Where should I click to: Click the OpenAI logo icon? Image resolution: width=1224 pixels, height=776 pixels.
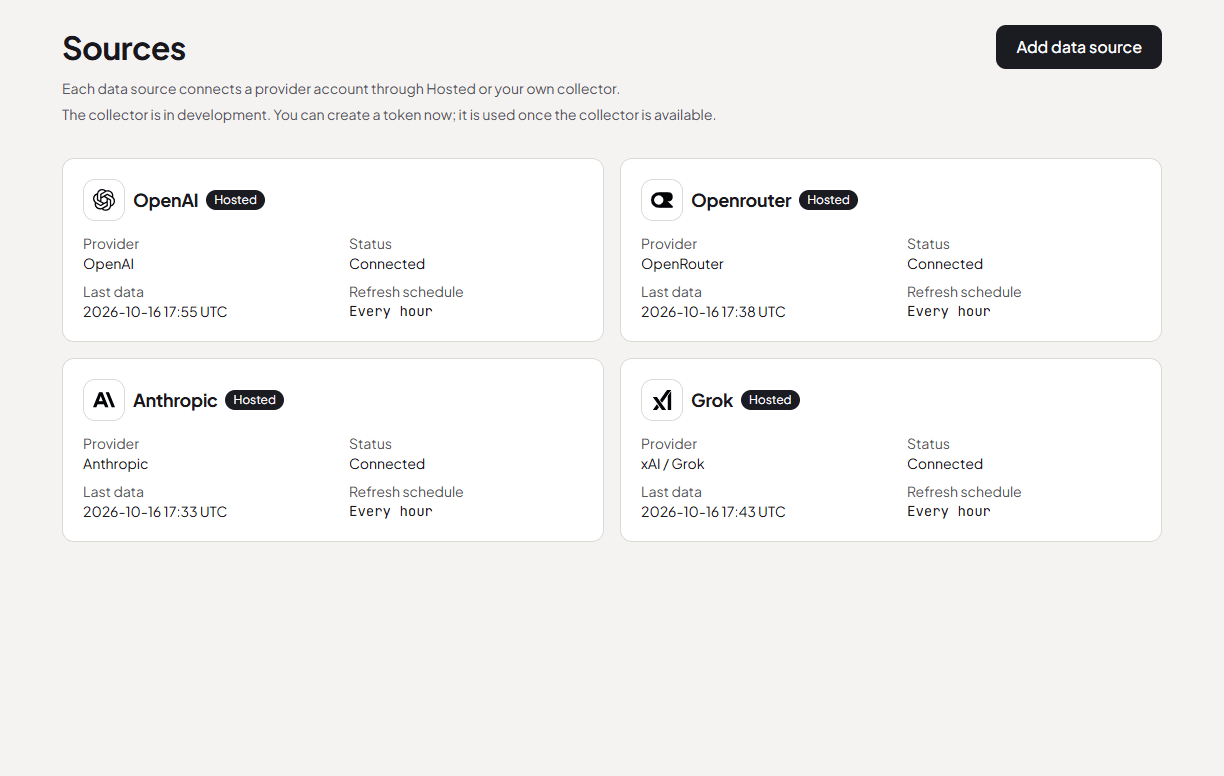104,200
